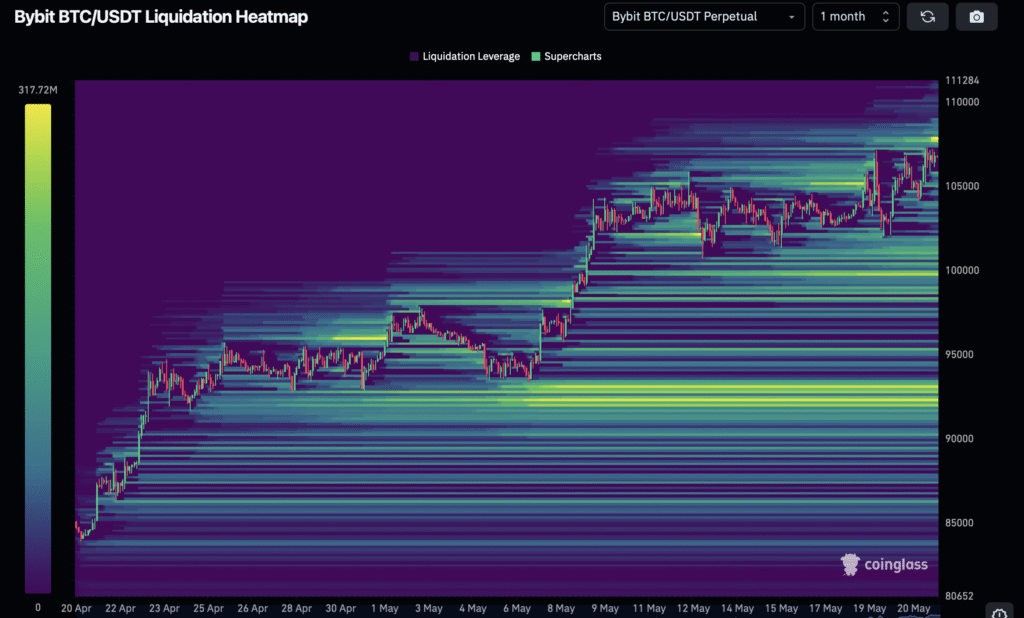Image resolution: width=1024 pixels, height=618 pixels.
Task: Click the 11 May date axis label
Action: (649, 608)
